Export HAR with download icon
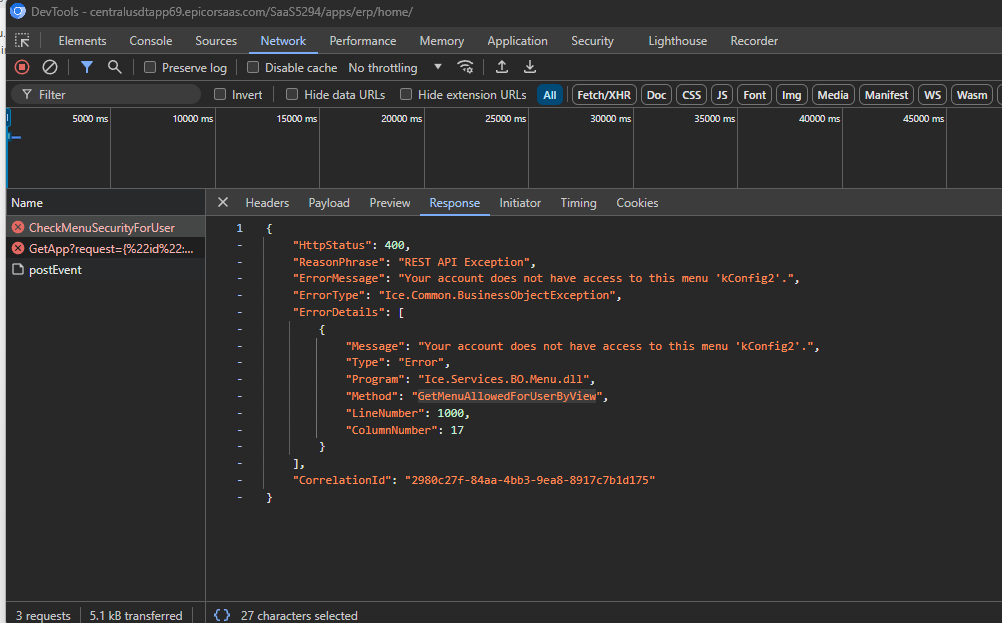Screen dimensions: 1002x623 [x=530, y=67]
